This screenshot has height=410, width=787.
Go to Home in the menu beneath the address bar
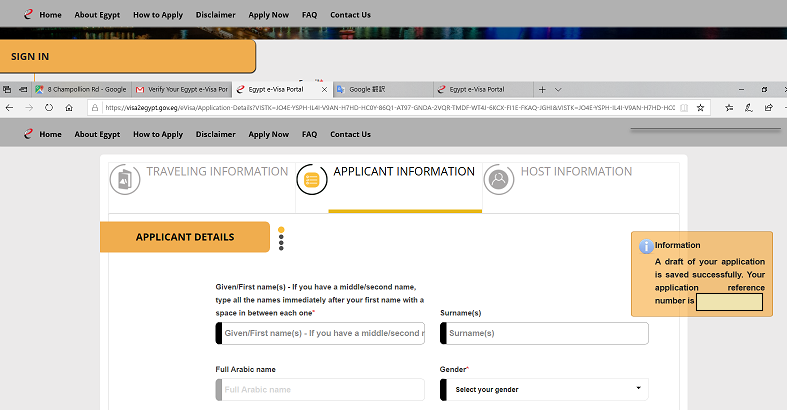point(50,134)
